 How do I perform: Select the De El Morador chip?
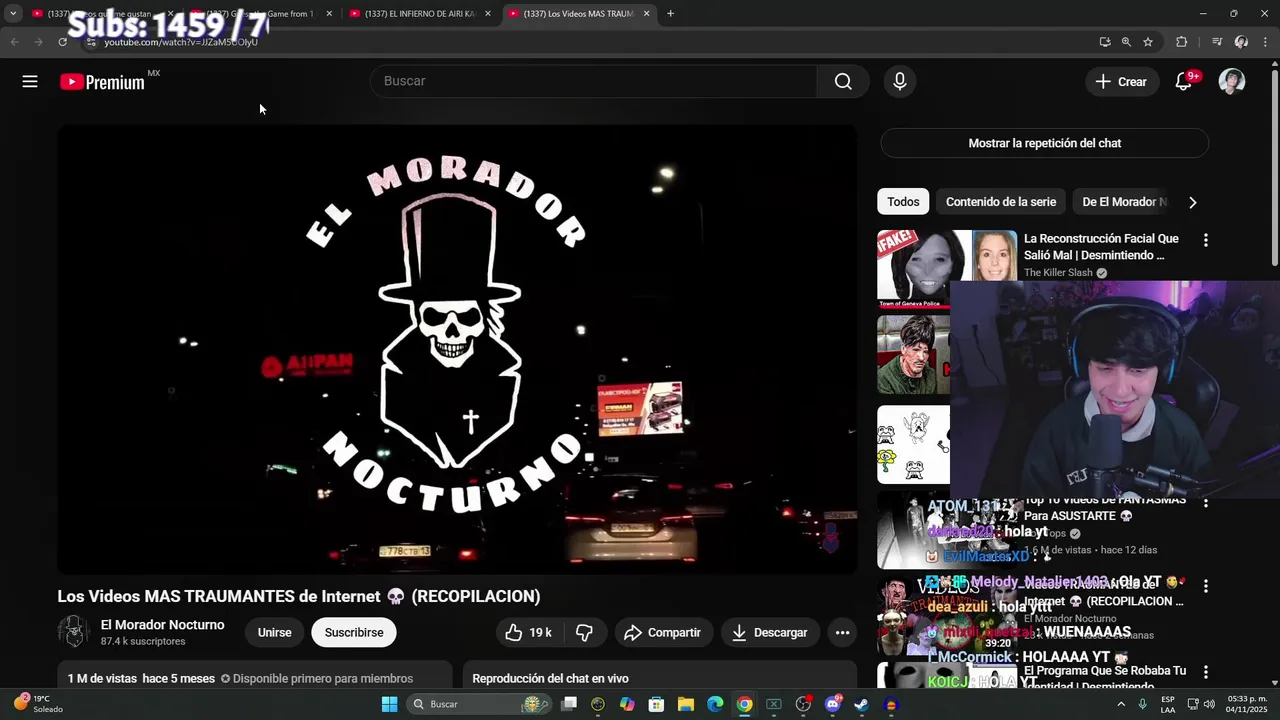tap(1124, 202)
